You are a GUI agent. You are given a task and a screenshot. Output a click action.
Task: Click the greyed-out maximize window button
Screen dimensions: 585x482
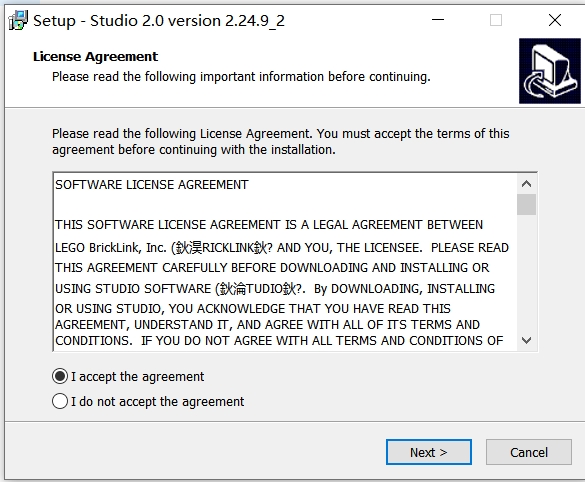[x=495, y=20]
